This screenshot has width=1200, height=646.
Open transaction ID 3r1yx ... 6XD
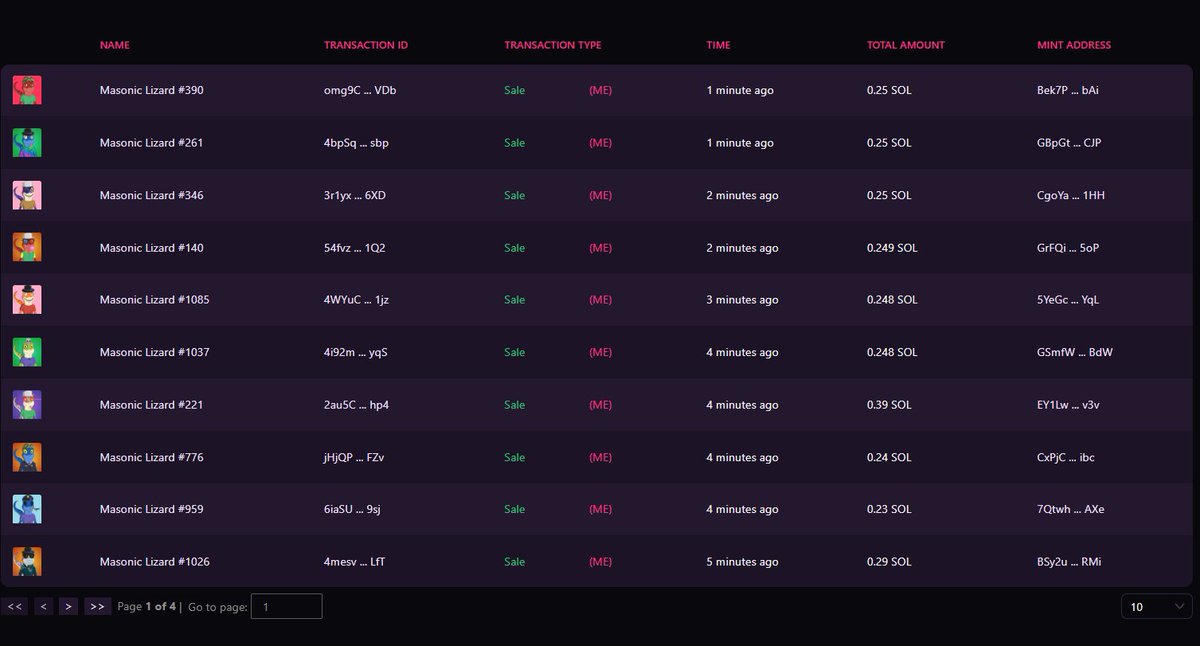[x=355, y=195]
